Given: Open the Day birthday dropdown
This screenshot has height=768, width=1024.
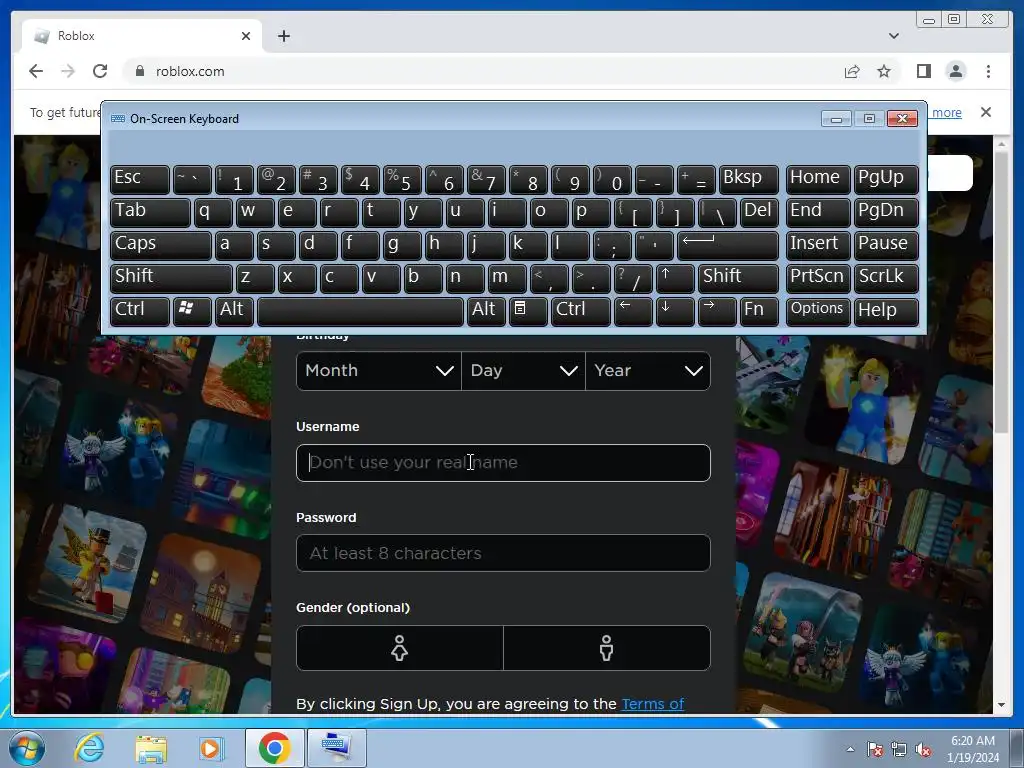Looking at the screenshot, I should (x=523, y=371).
